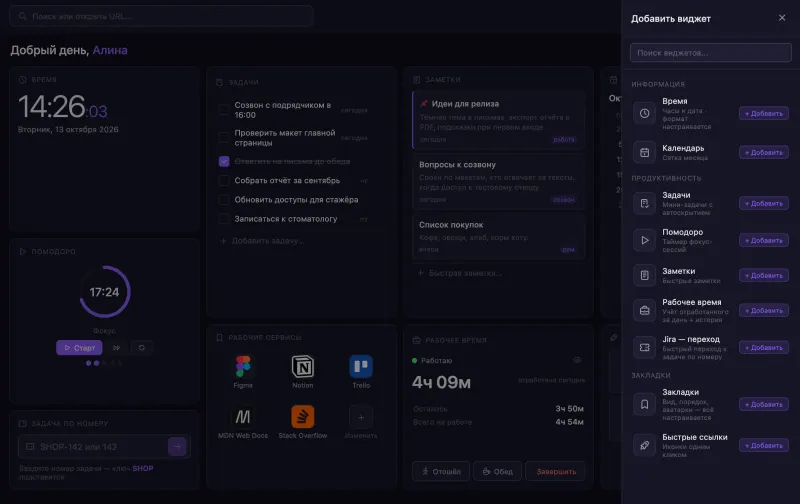Image resolution: width=800 pixels, height=504 pixels.
Task: Click the созвон tag on Вопросы к созвону
Action: [564, 200]
